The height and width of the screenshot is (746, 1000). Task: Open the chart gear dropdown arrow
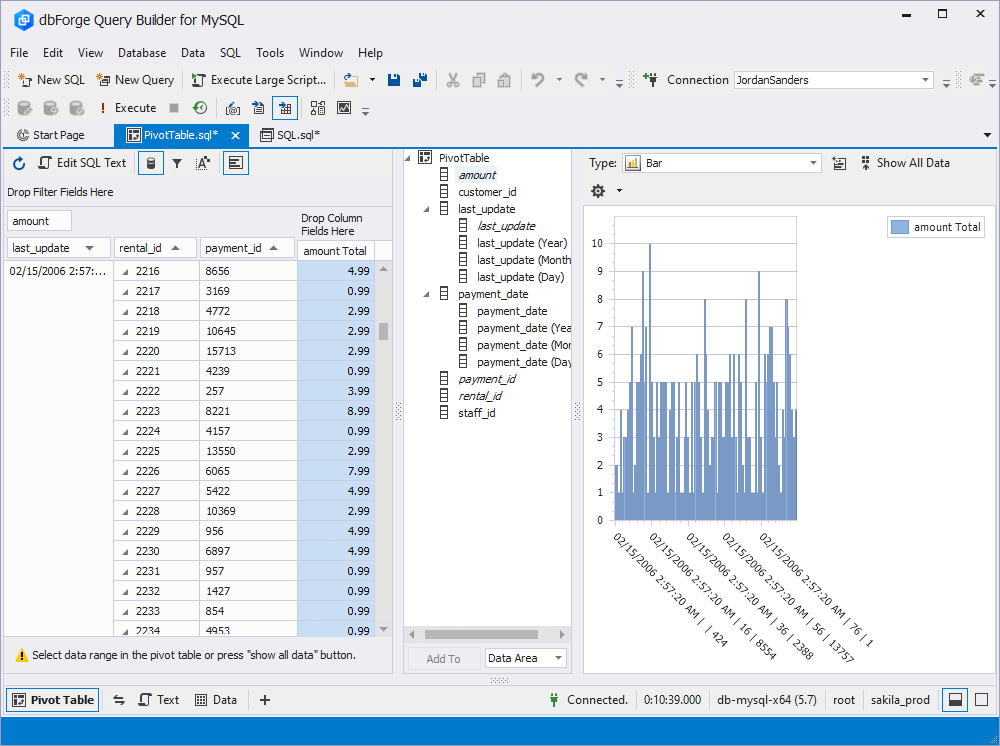(619, 191)
